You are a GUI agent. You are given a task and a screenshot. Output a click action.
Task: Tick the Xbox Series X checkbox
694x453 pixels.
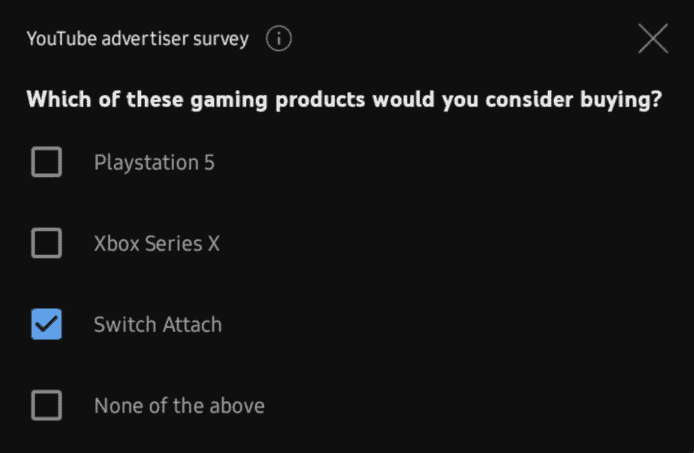(47, 243)
